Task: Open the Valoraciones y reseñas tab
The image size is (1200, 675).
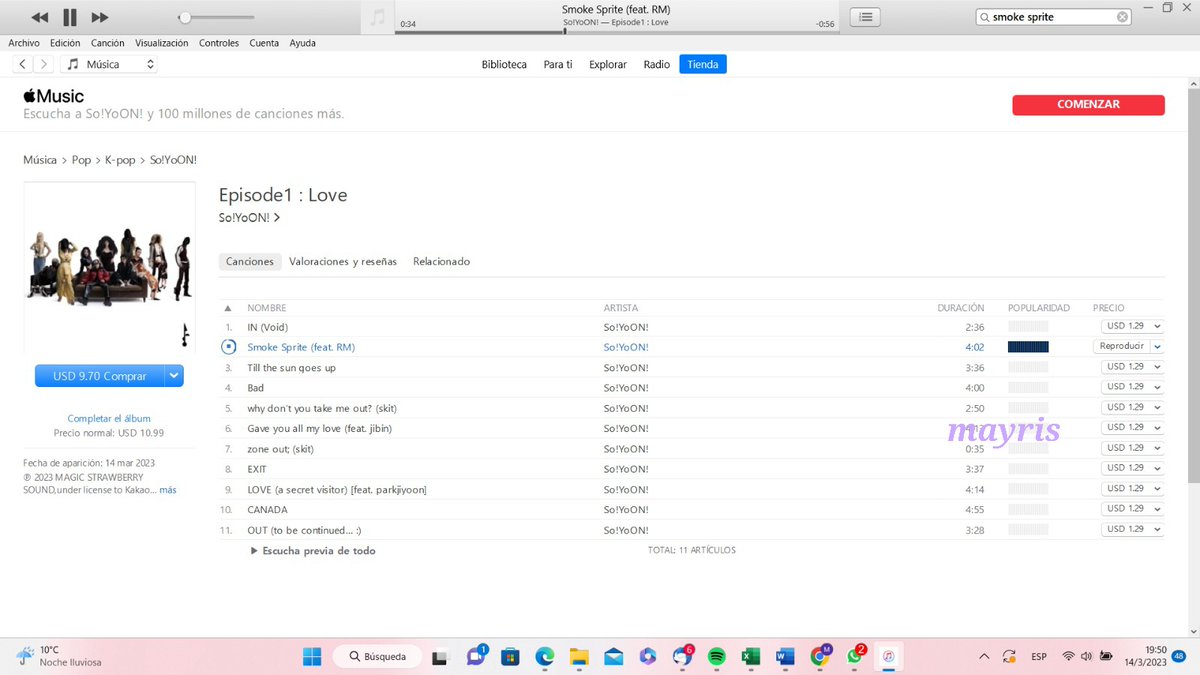Action: (343, 261)
